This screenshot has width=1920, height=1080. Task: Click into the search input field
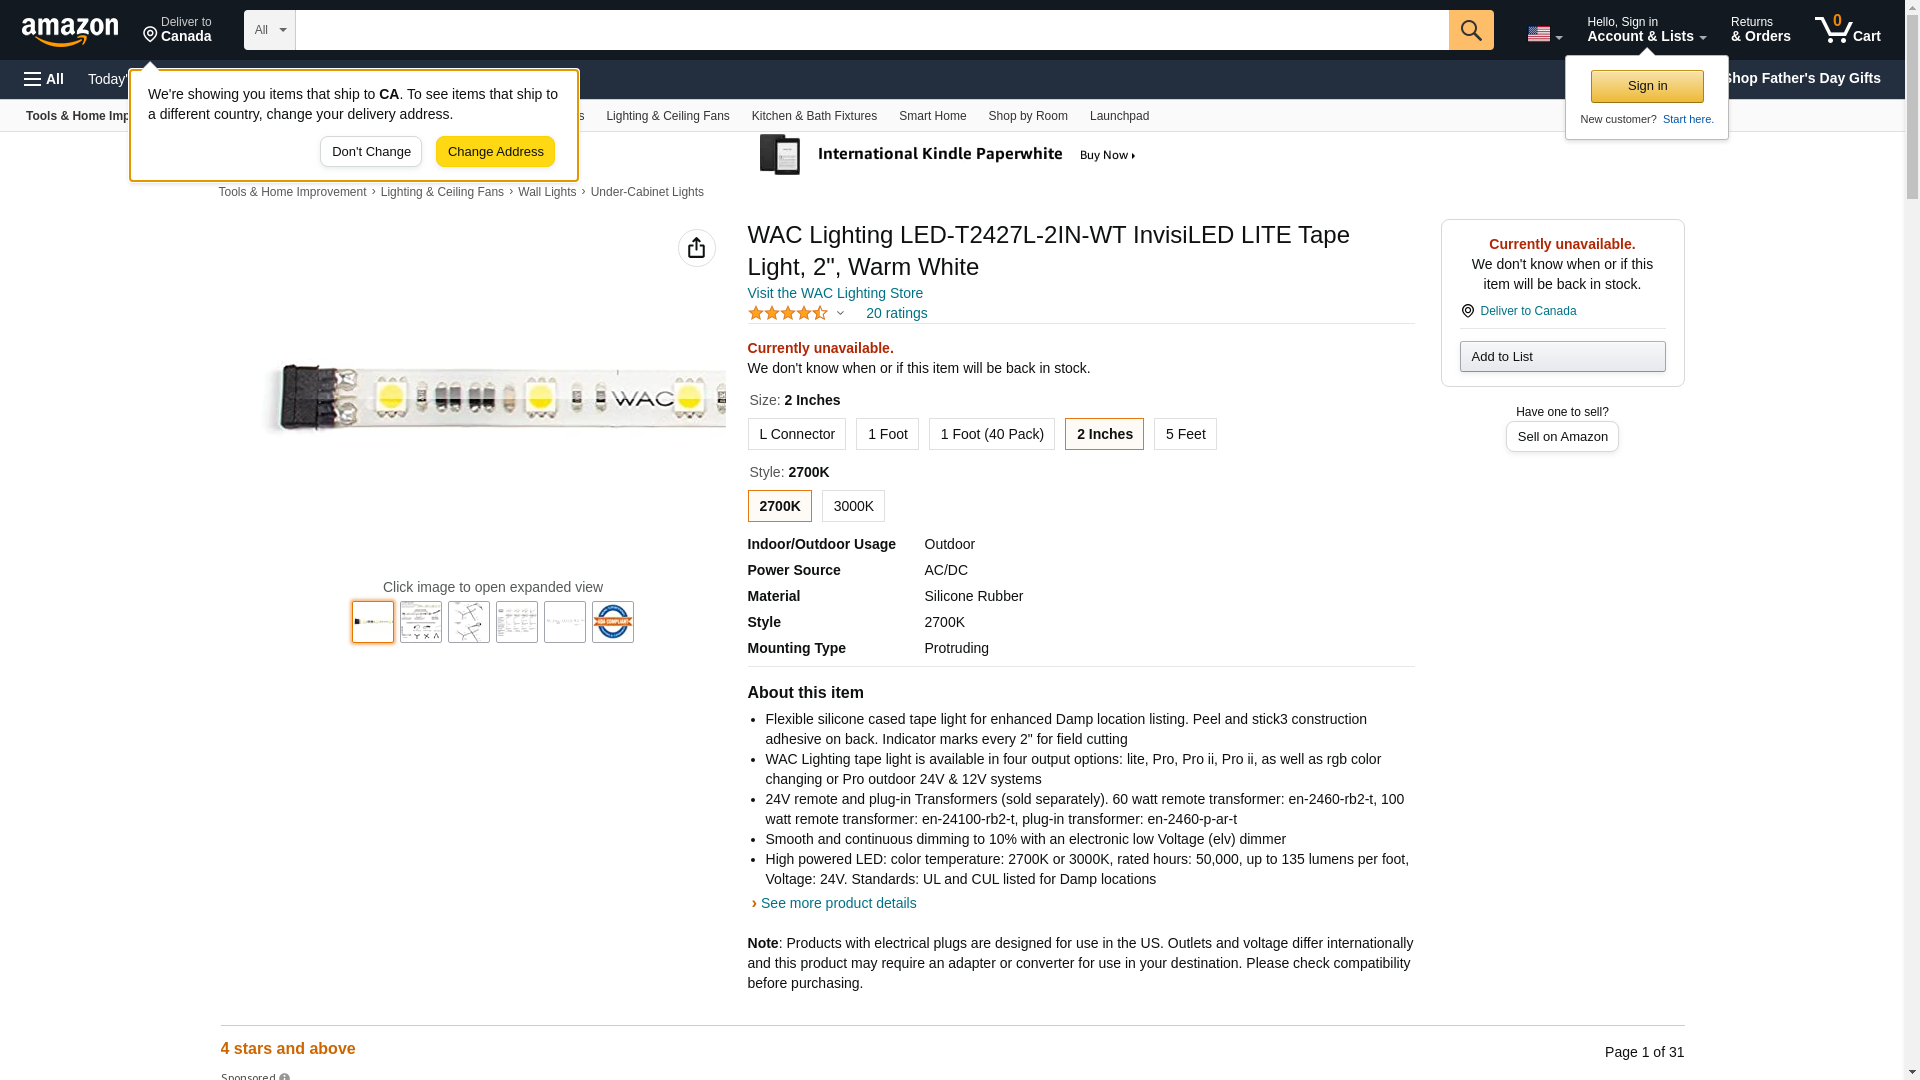click(x=870, y=30)
